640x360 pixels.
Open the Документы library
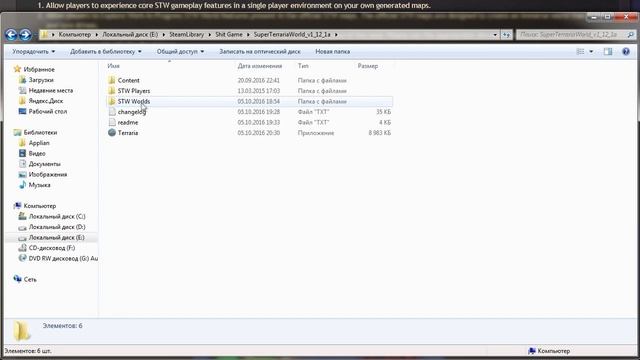click(44, 164)
